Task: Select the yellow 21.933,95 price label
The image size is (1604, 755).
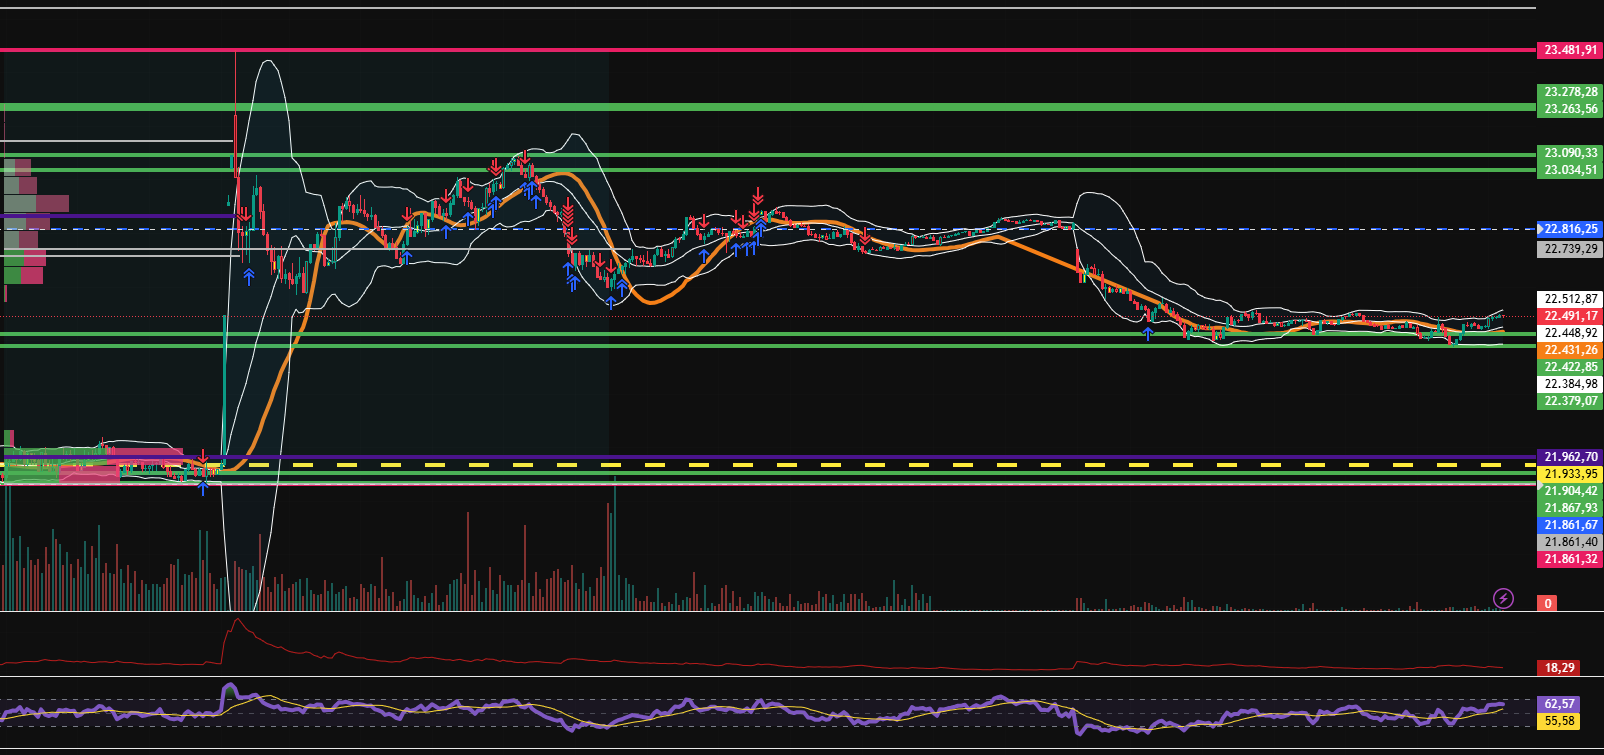Action: (1570, 474)
